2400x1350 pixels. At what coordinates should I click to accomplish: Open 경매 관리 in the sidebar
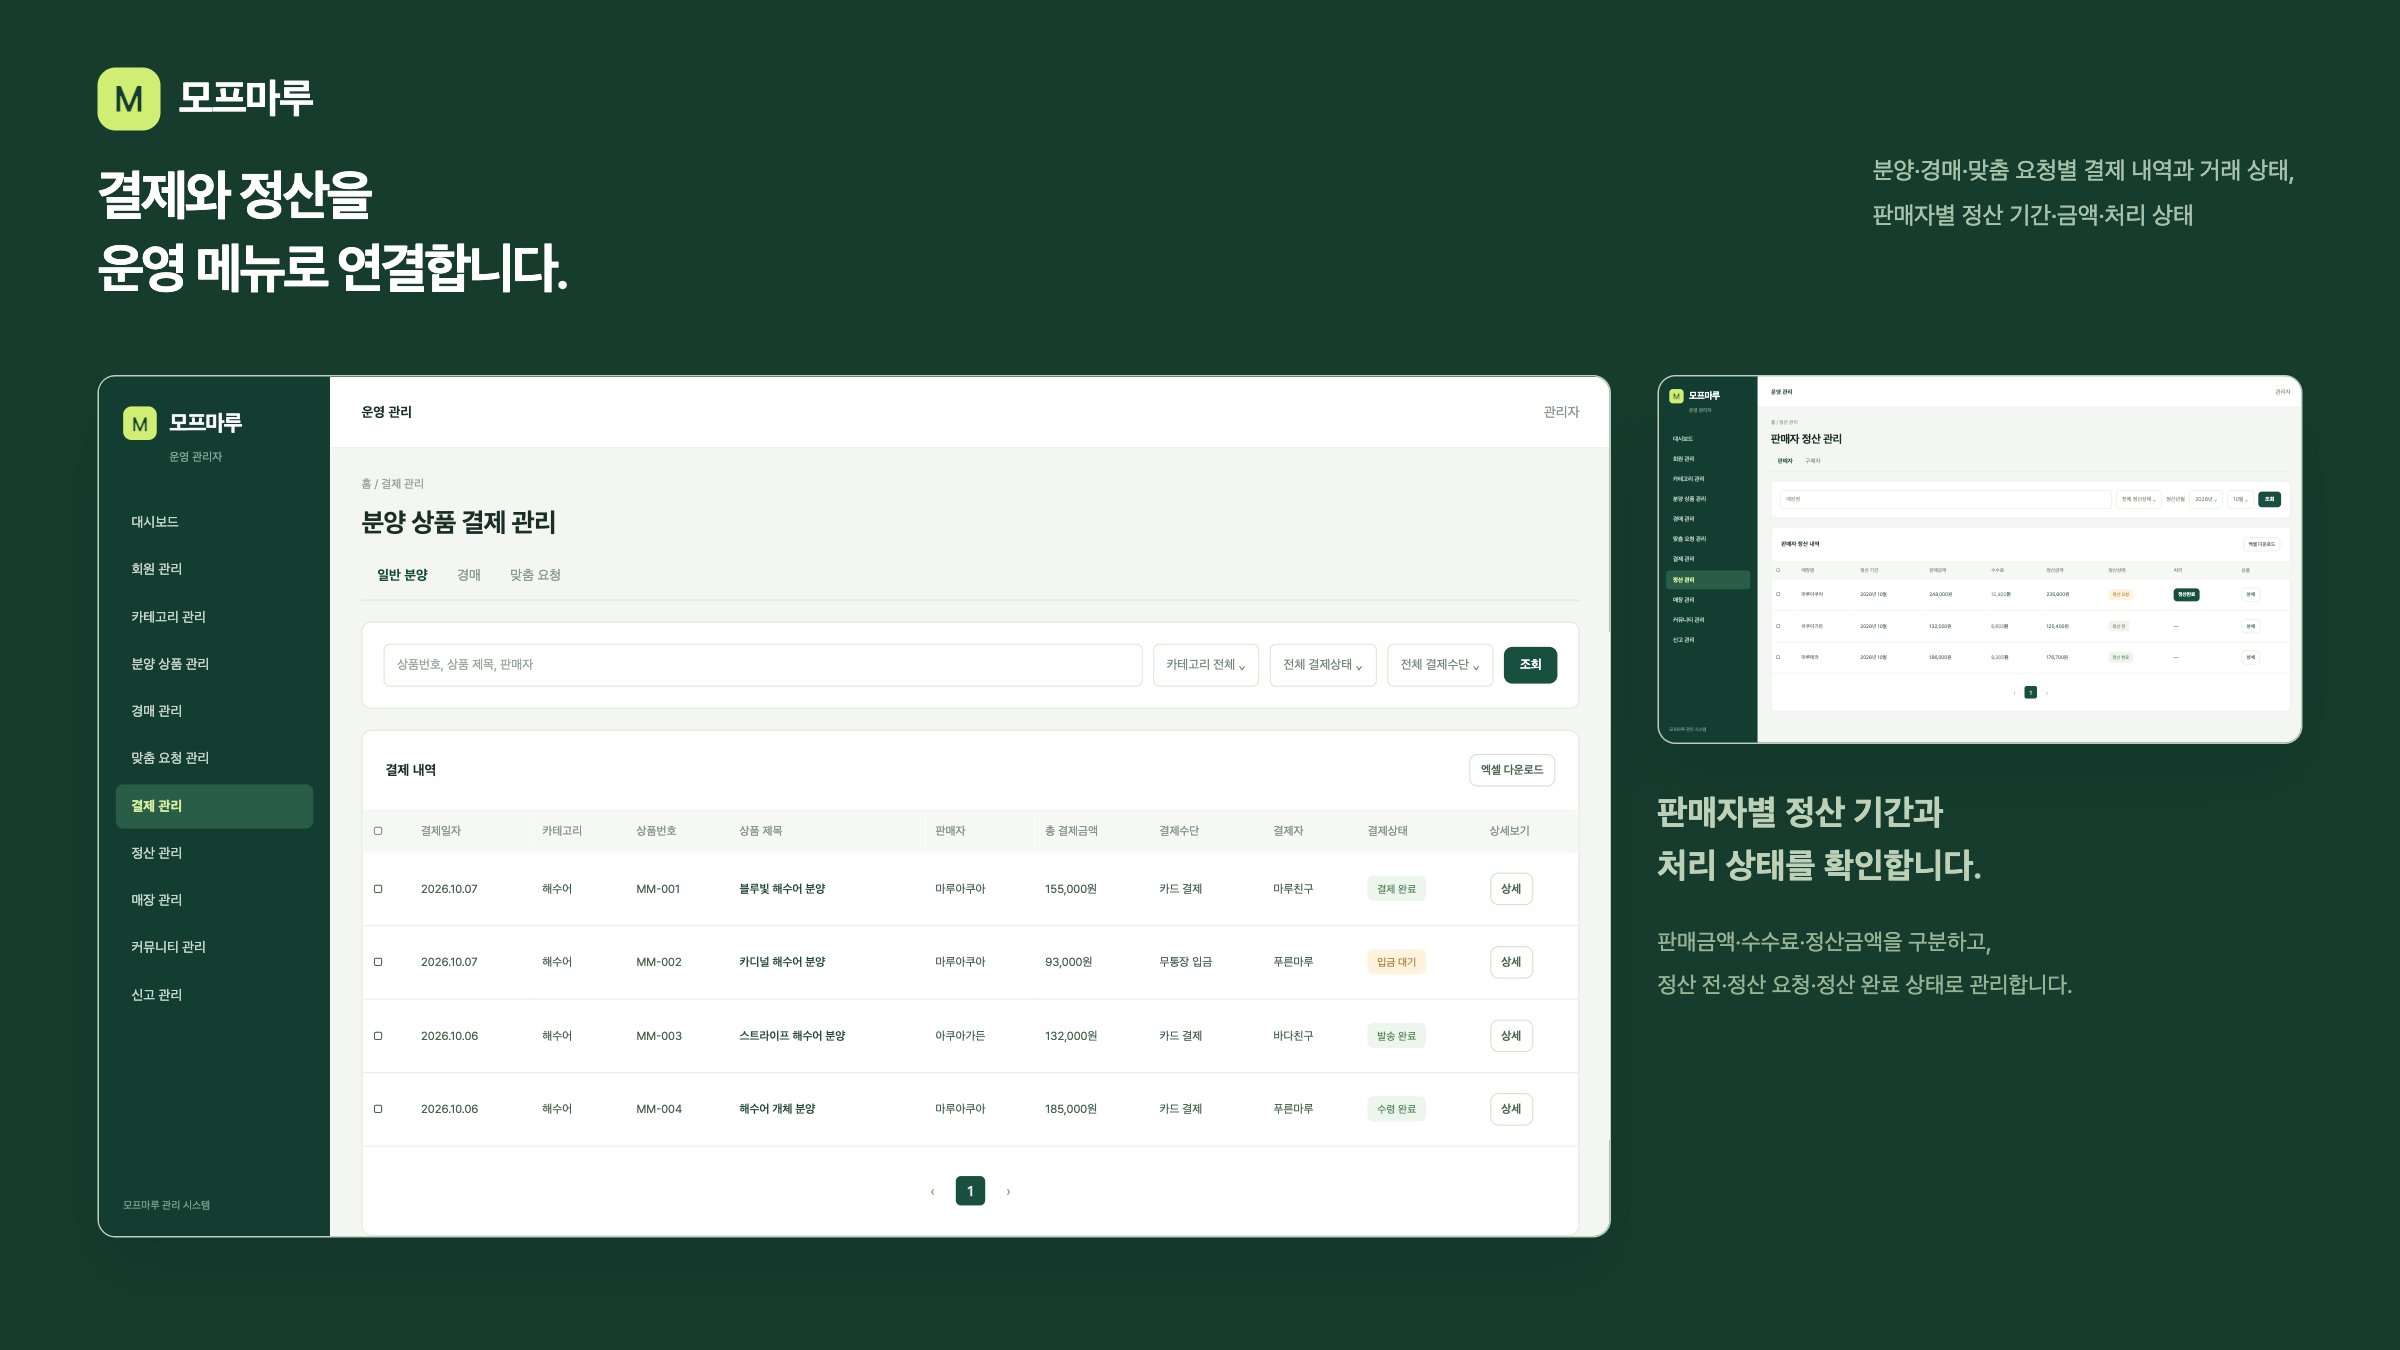(214, 711)
